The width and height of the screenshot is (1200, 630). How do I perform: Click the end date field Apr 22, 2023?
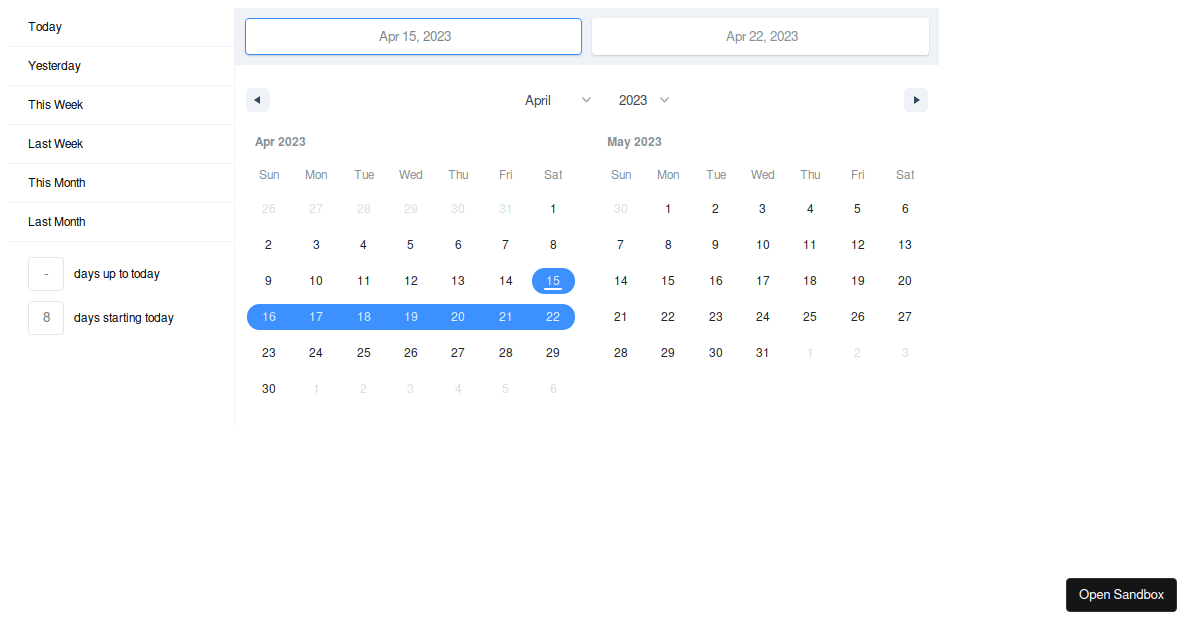(x=760, y=36)
